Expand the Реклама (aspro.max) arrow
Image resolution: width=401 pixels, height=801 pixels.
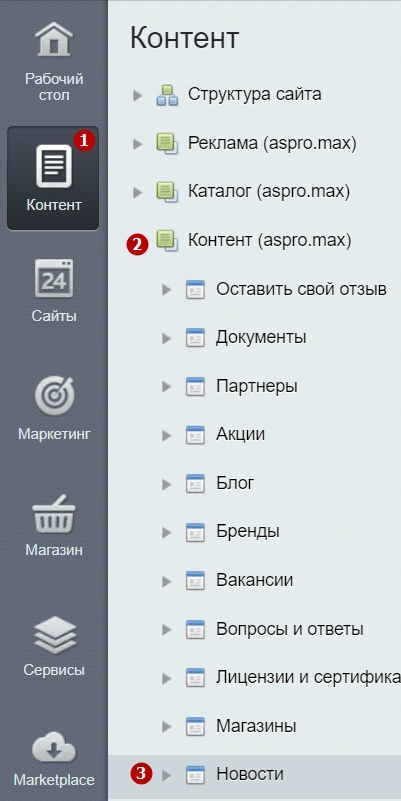[x=137, y=144]
